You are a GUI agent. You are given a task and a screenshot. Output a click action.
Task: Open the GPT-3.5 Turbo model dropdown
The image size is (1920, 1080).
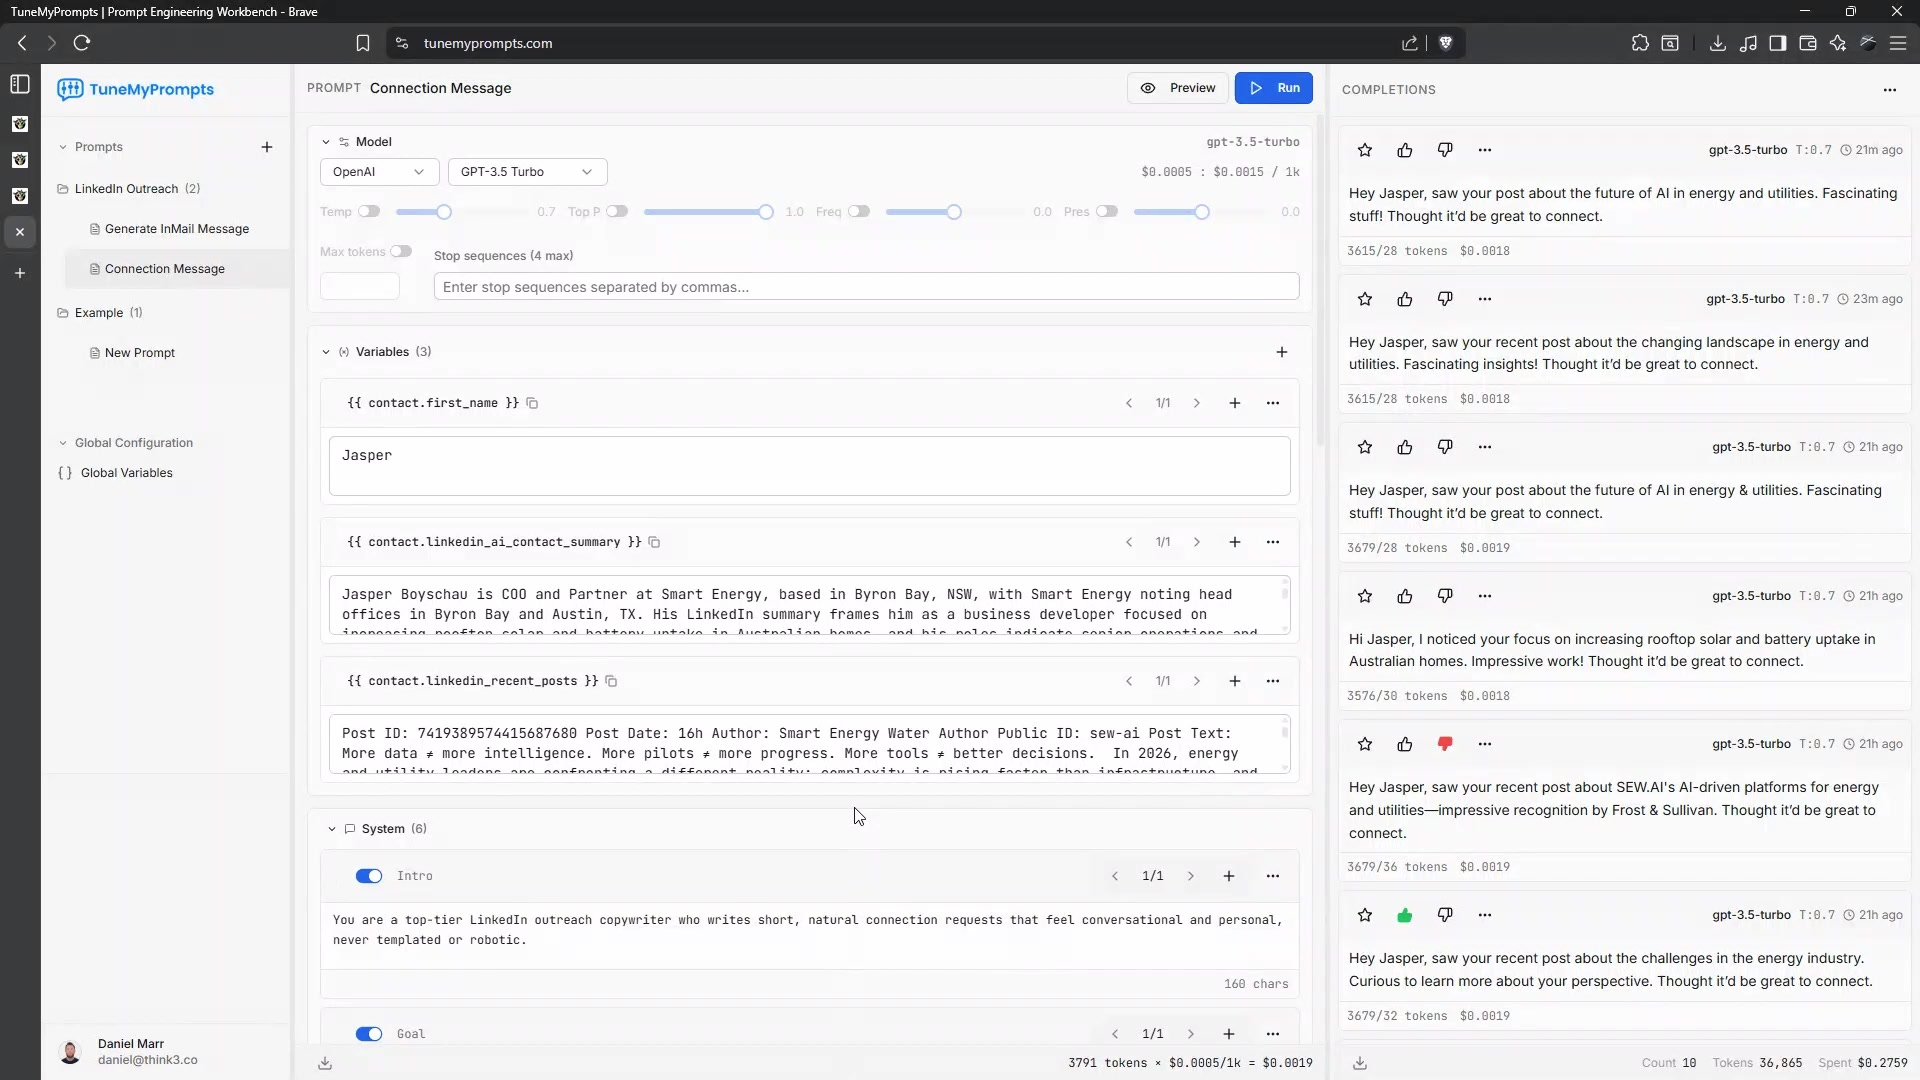click(x=527, y=172)
